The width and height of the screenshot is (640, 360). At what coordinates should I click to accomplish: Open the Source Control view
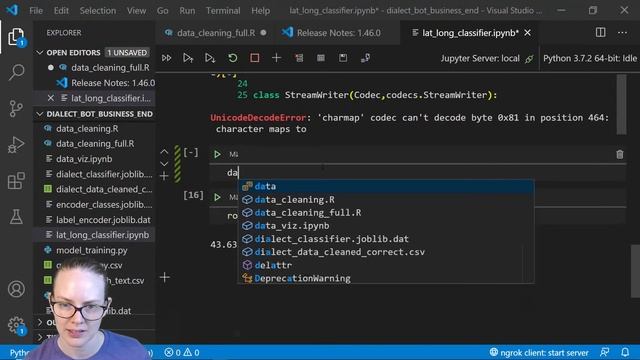(x=16, y=109)
